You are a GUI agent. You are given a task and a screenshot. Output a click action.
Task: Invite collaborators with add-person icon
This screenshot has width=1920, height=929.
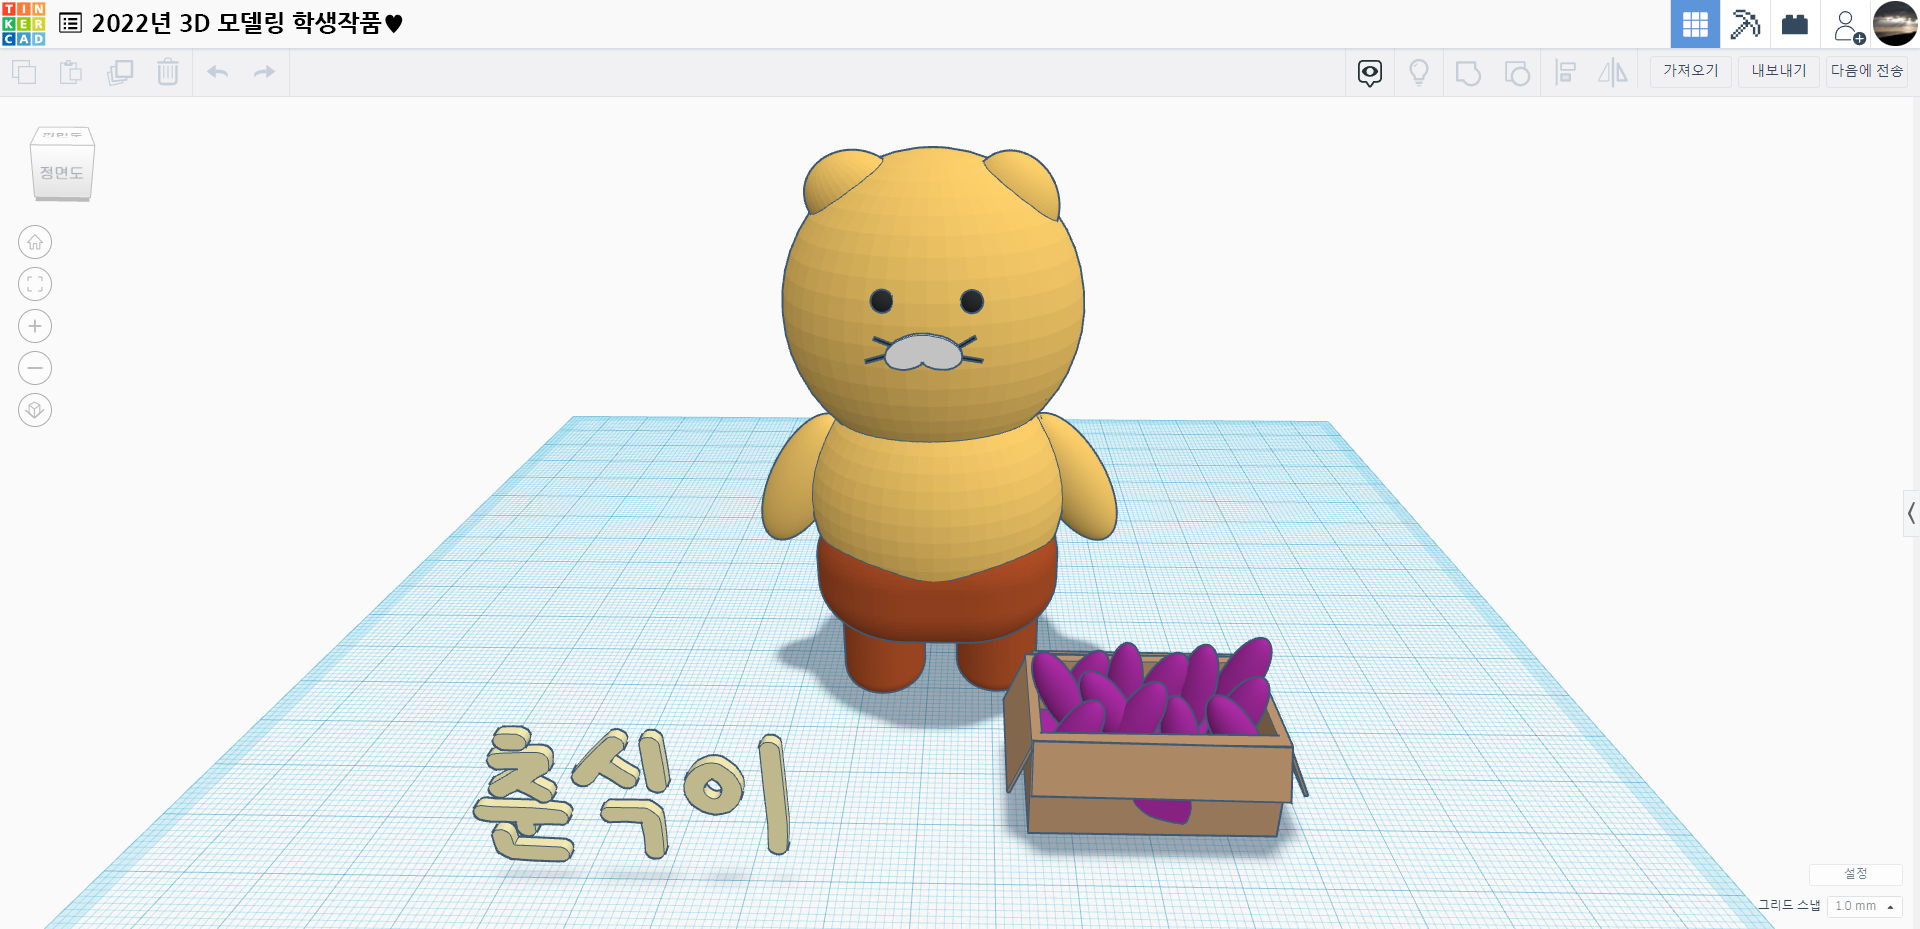[1849, 26]
